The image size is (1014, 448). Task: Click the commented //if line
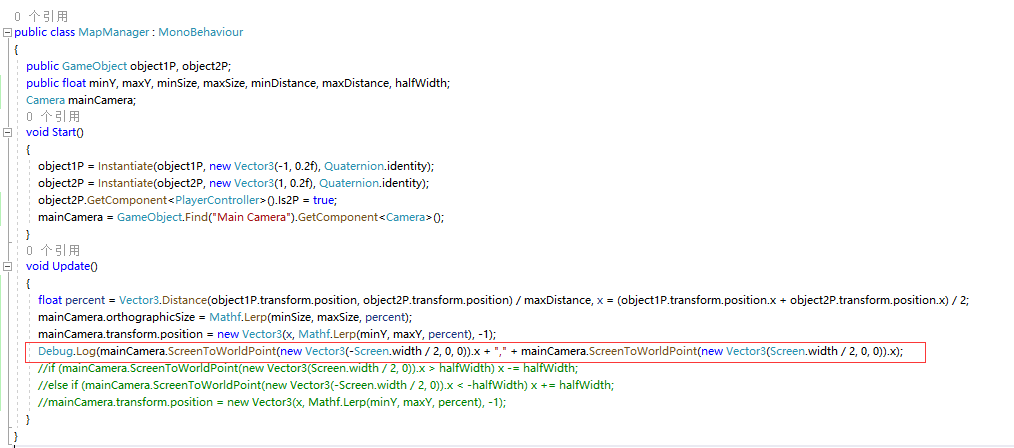coord(308,368)
